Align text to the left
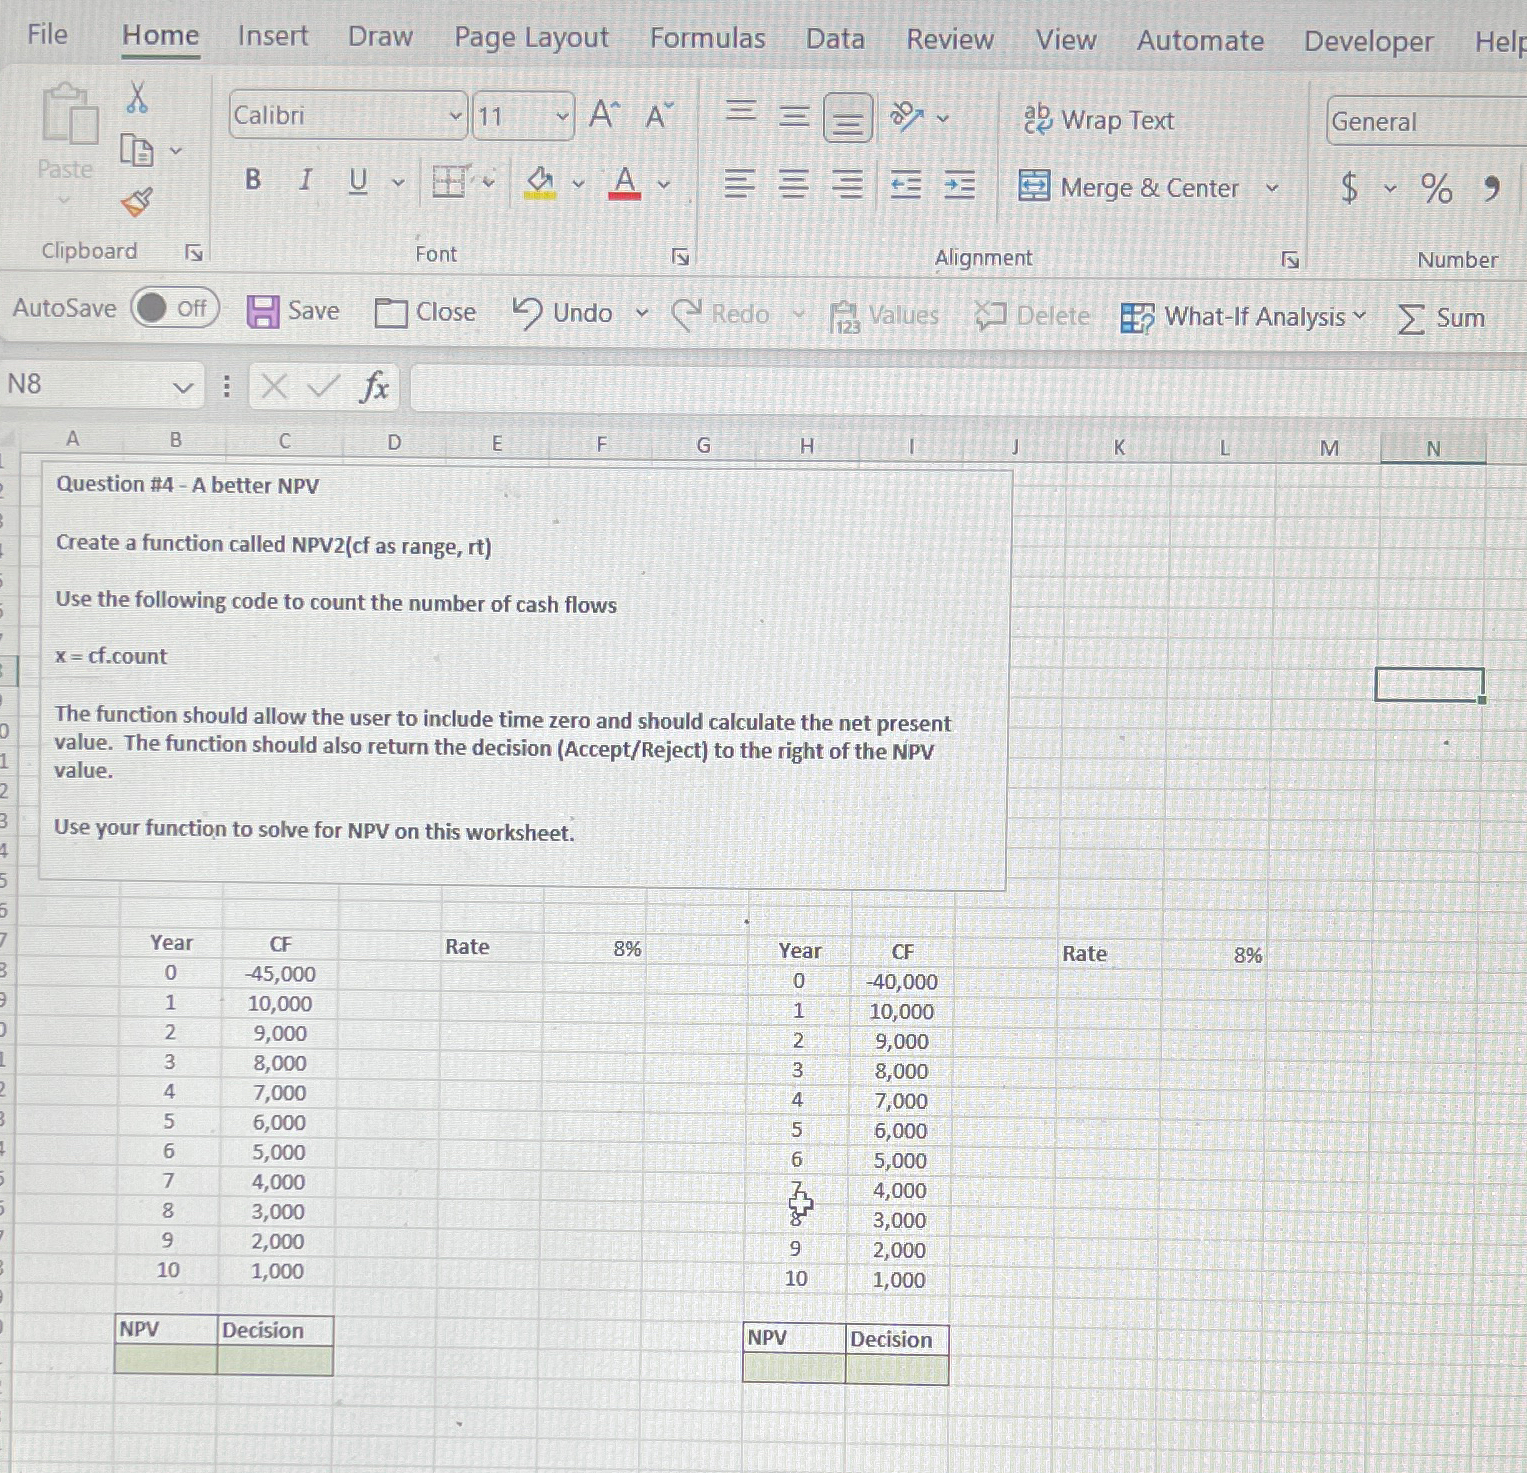 click(x=739, y=184)
